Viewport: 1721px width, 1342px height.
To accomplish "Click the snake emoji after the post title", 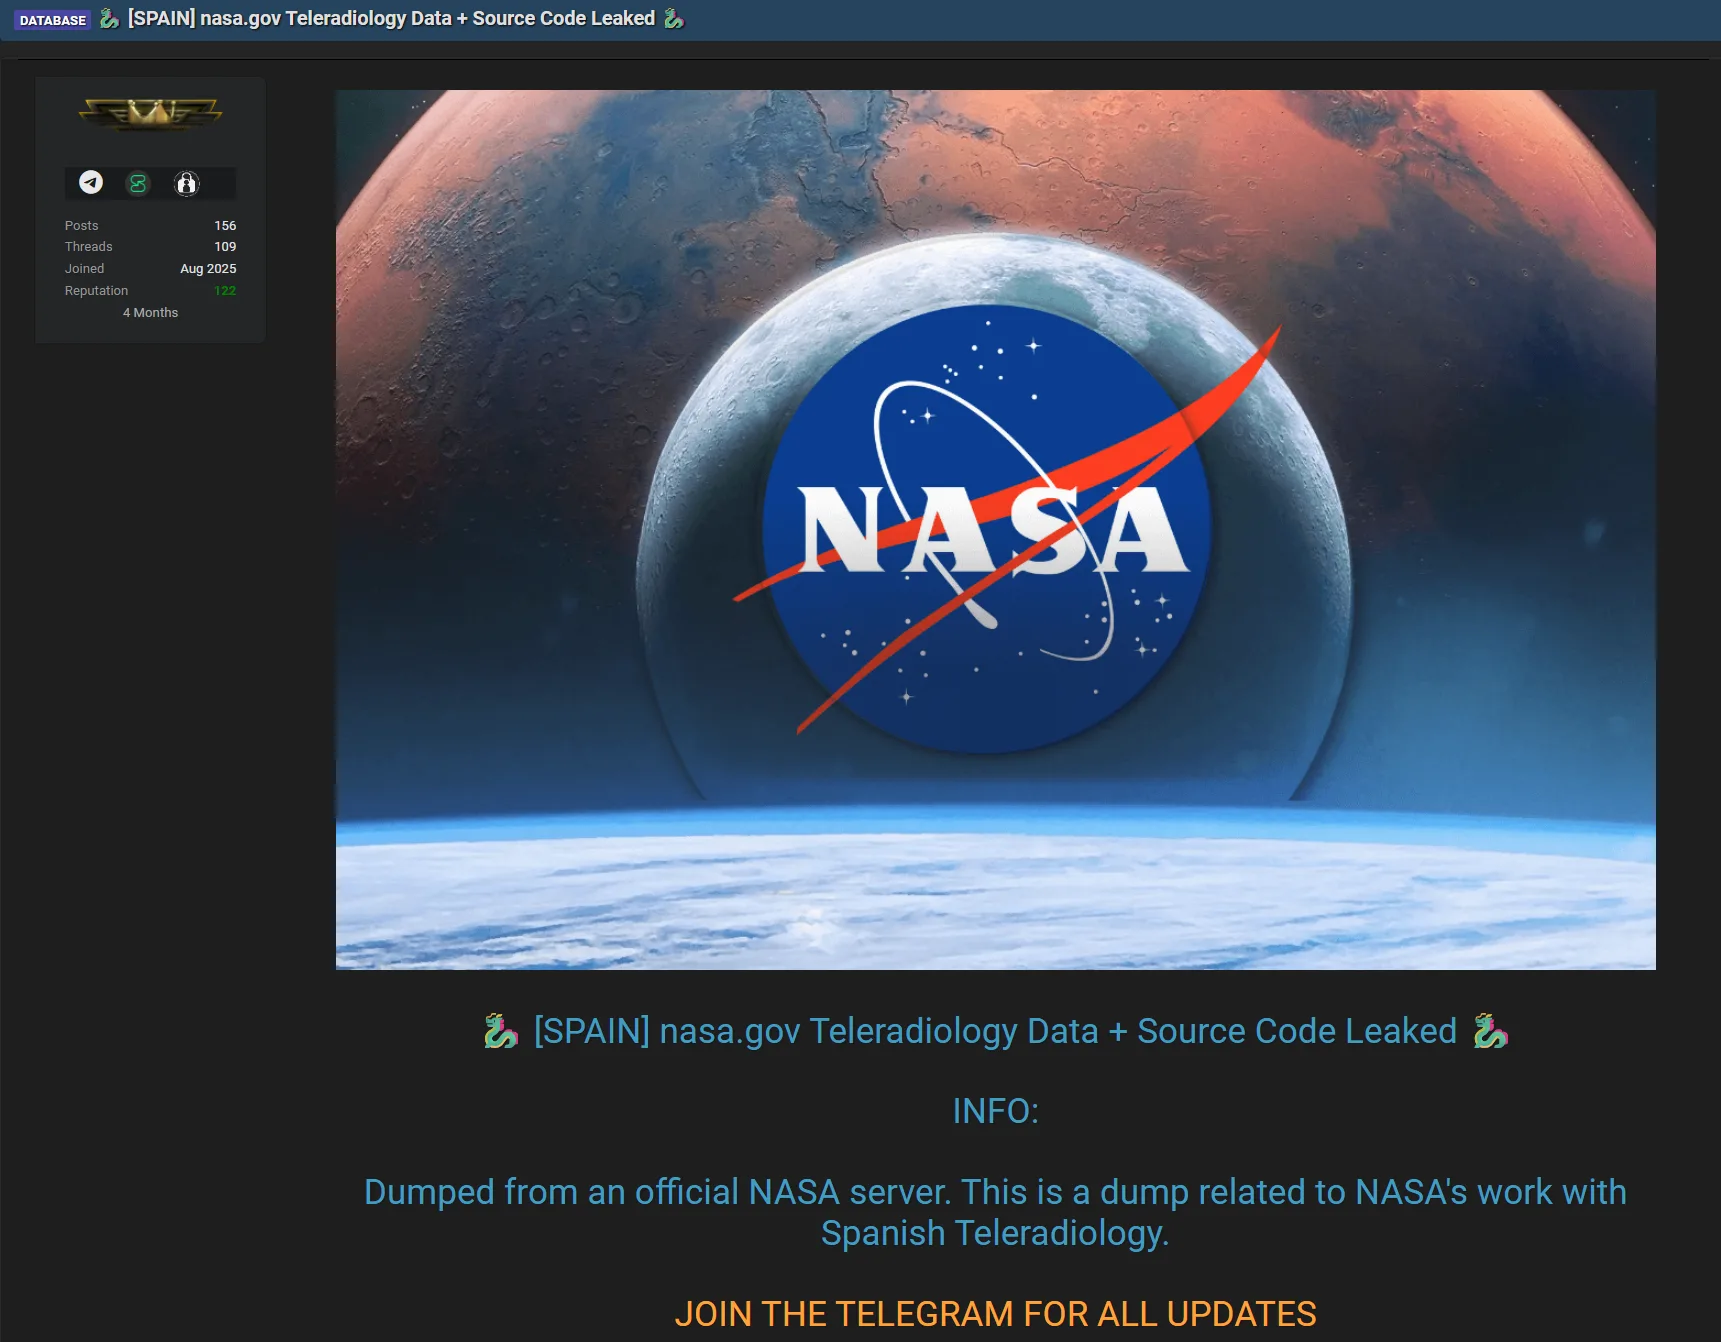I will [x=1490, y=1031].
